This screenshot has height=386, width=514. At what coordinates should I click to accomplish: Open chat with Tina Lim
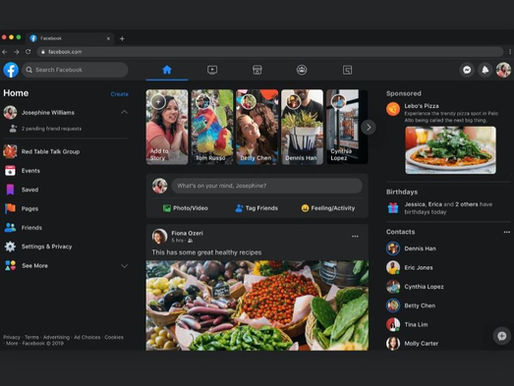[416, 324]
